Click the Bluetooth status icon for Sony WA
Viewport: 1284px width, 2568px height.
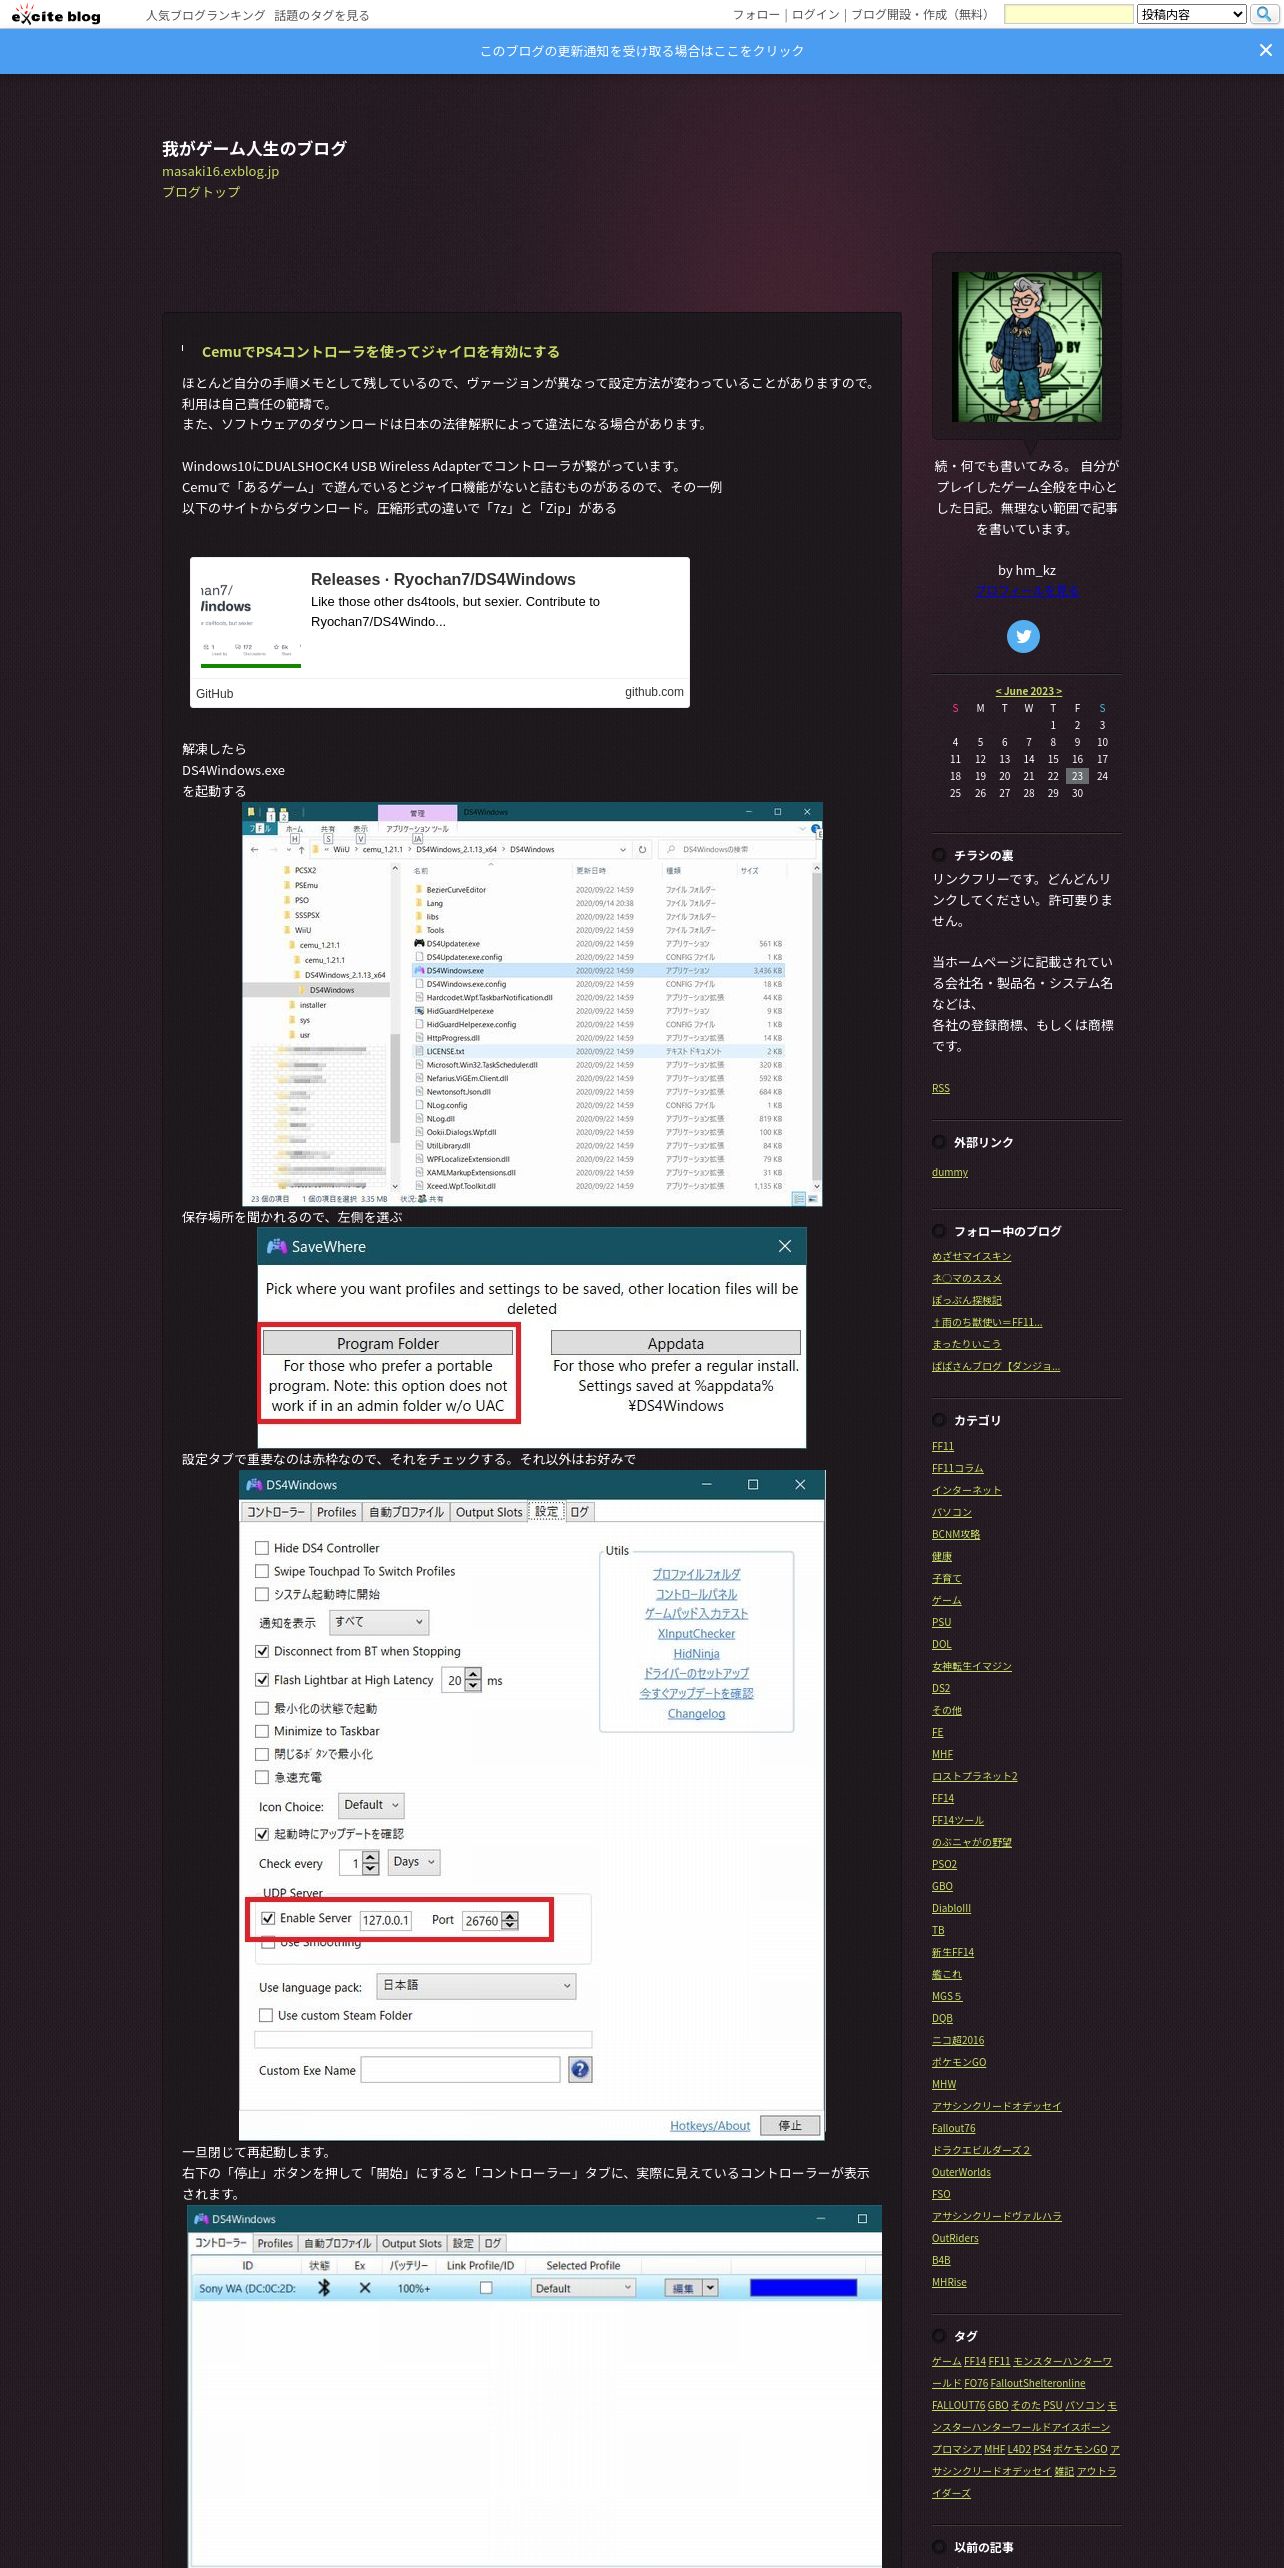click(323, 2287)
